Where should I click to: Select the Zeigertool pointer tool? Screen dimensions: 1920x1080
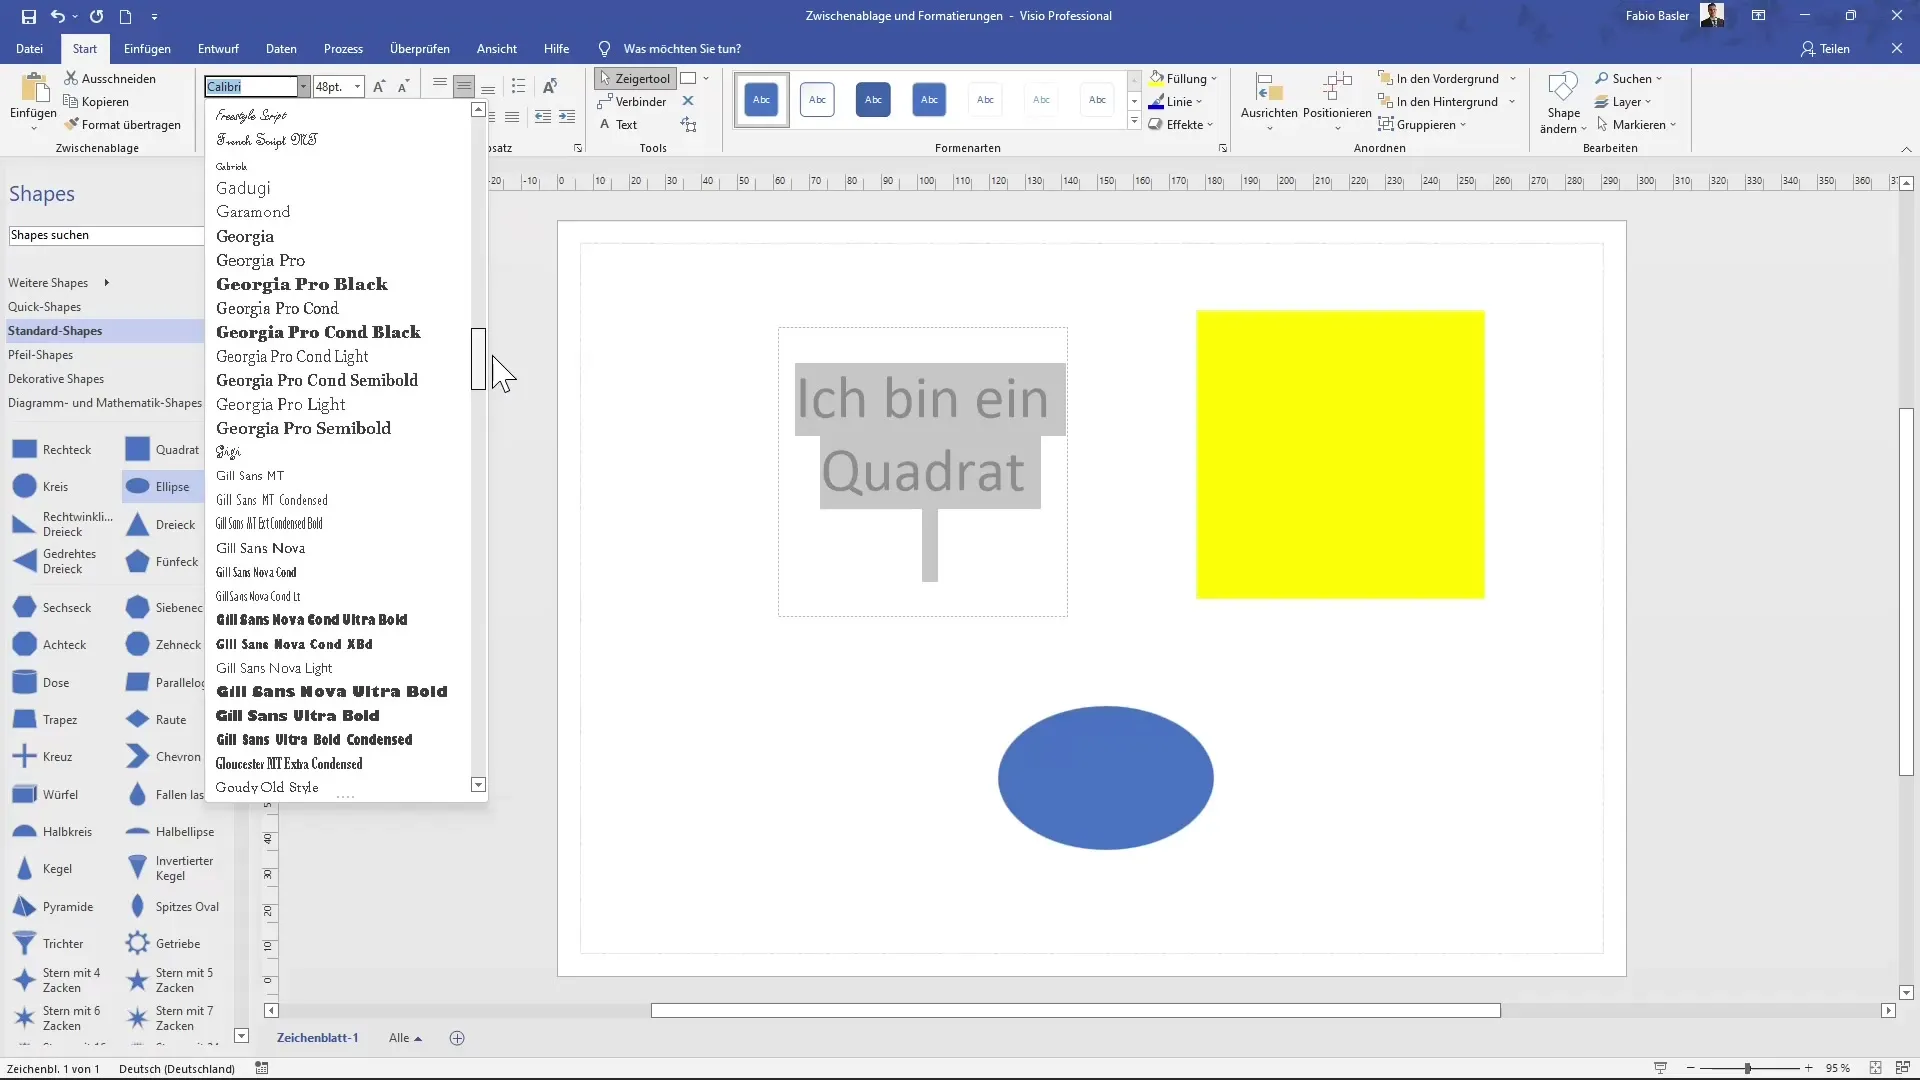pos(635,78)
